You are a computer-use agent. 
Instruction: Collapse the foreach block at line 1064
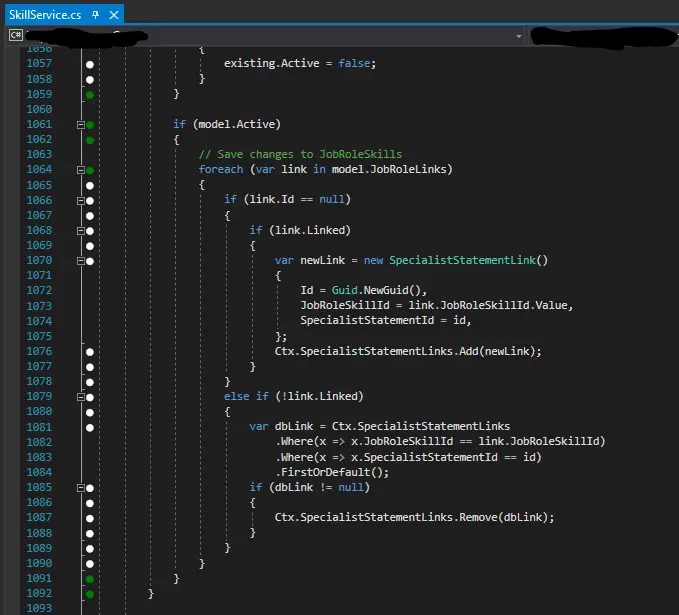81,170
